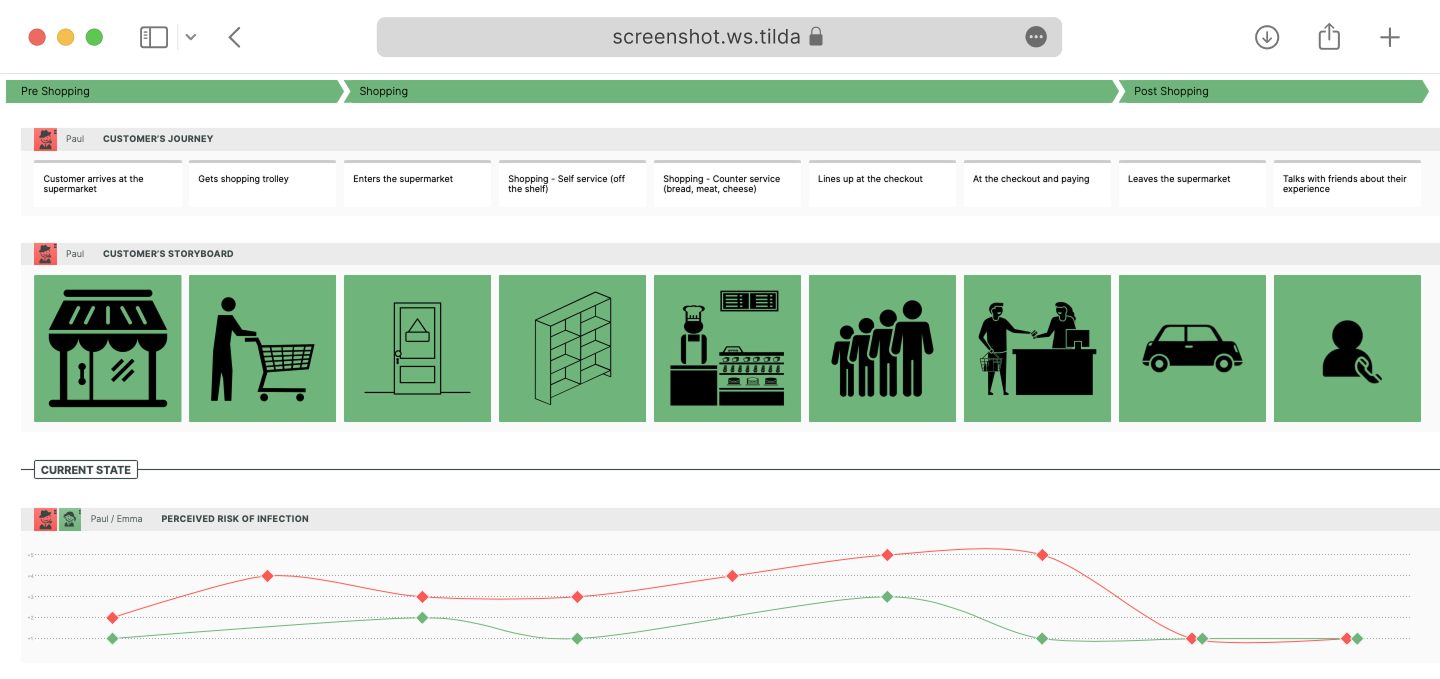Click Paul's red point at arrival stage
This screenshot has width=1440, height=679.
(112, 618)
